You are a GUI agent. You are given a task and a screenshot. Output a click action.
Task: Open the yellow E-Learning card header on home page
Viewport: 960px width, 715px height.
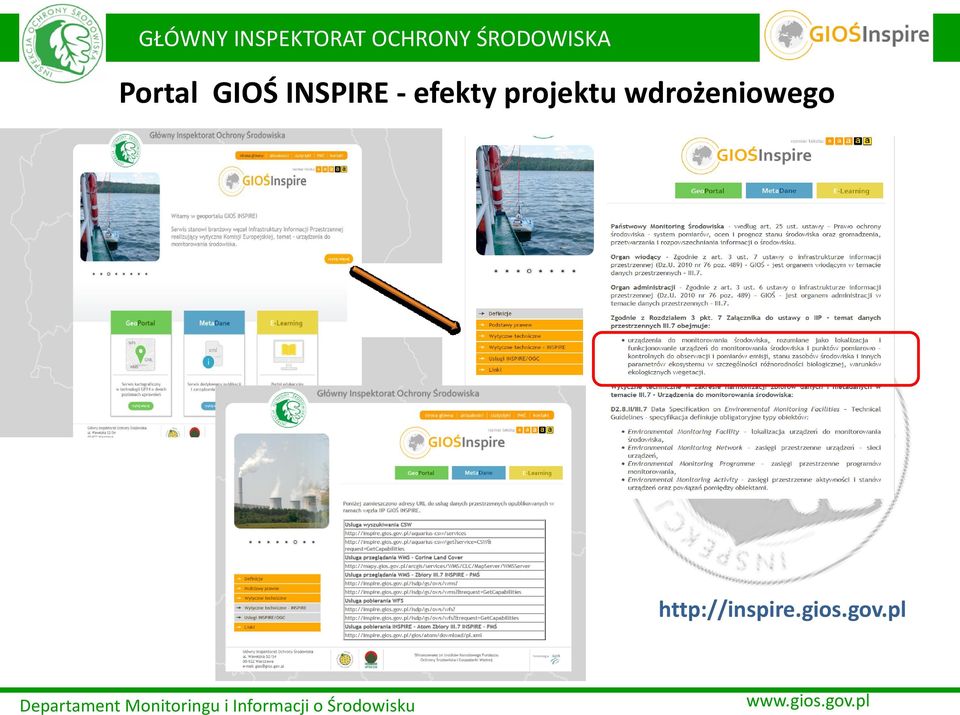click(x=288, y=323)
